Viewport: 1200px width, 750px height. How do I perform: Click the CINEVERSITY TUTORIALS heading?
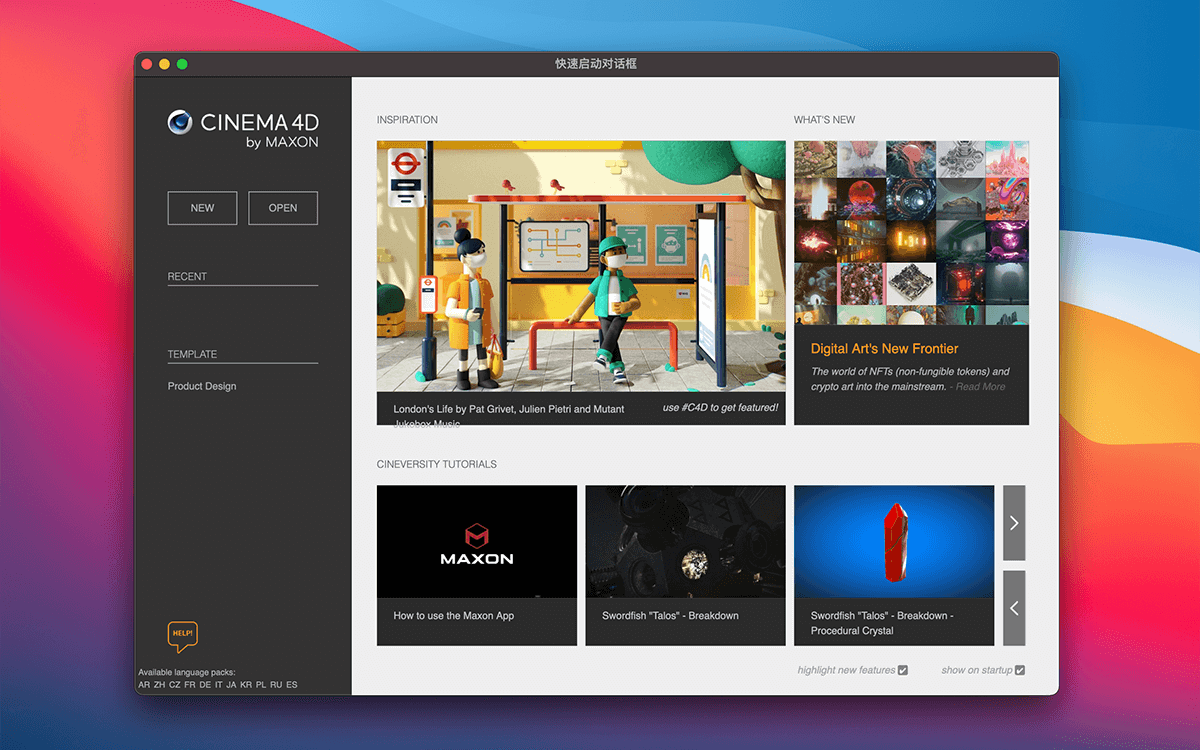[437, 464]
